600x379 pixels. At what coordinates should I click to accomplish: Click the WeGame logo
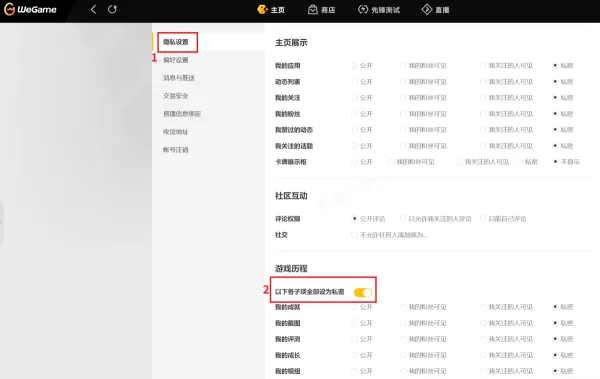coord(30,10)
